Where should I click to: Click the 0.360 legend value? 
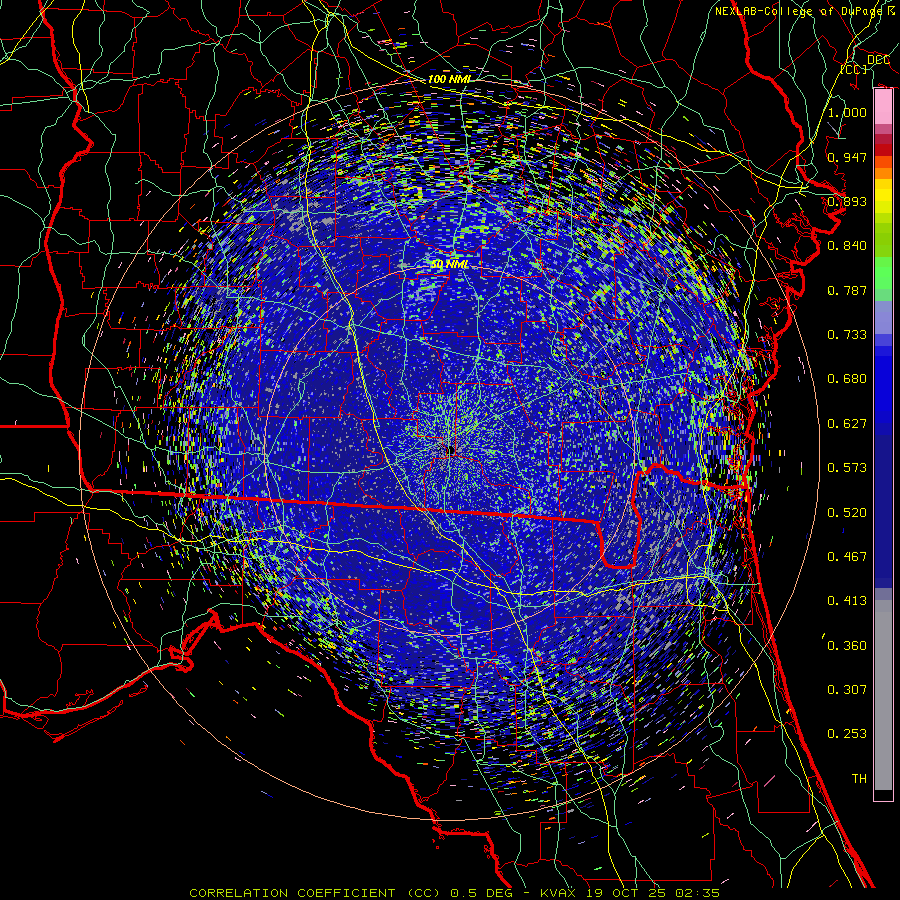(847, 646)
